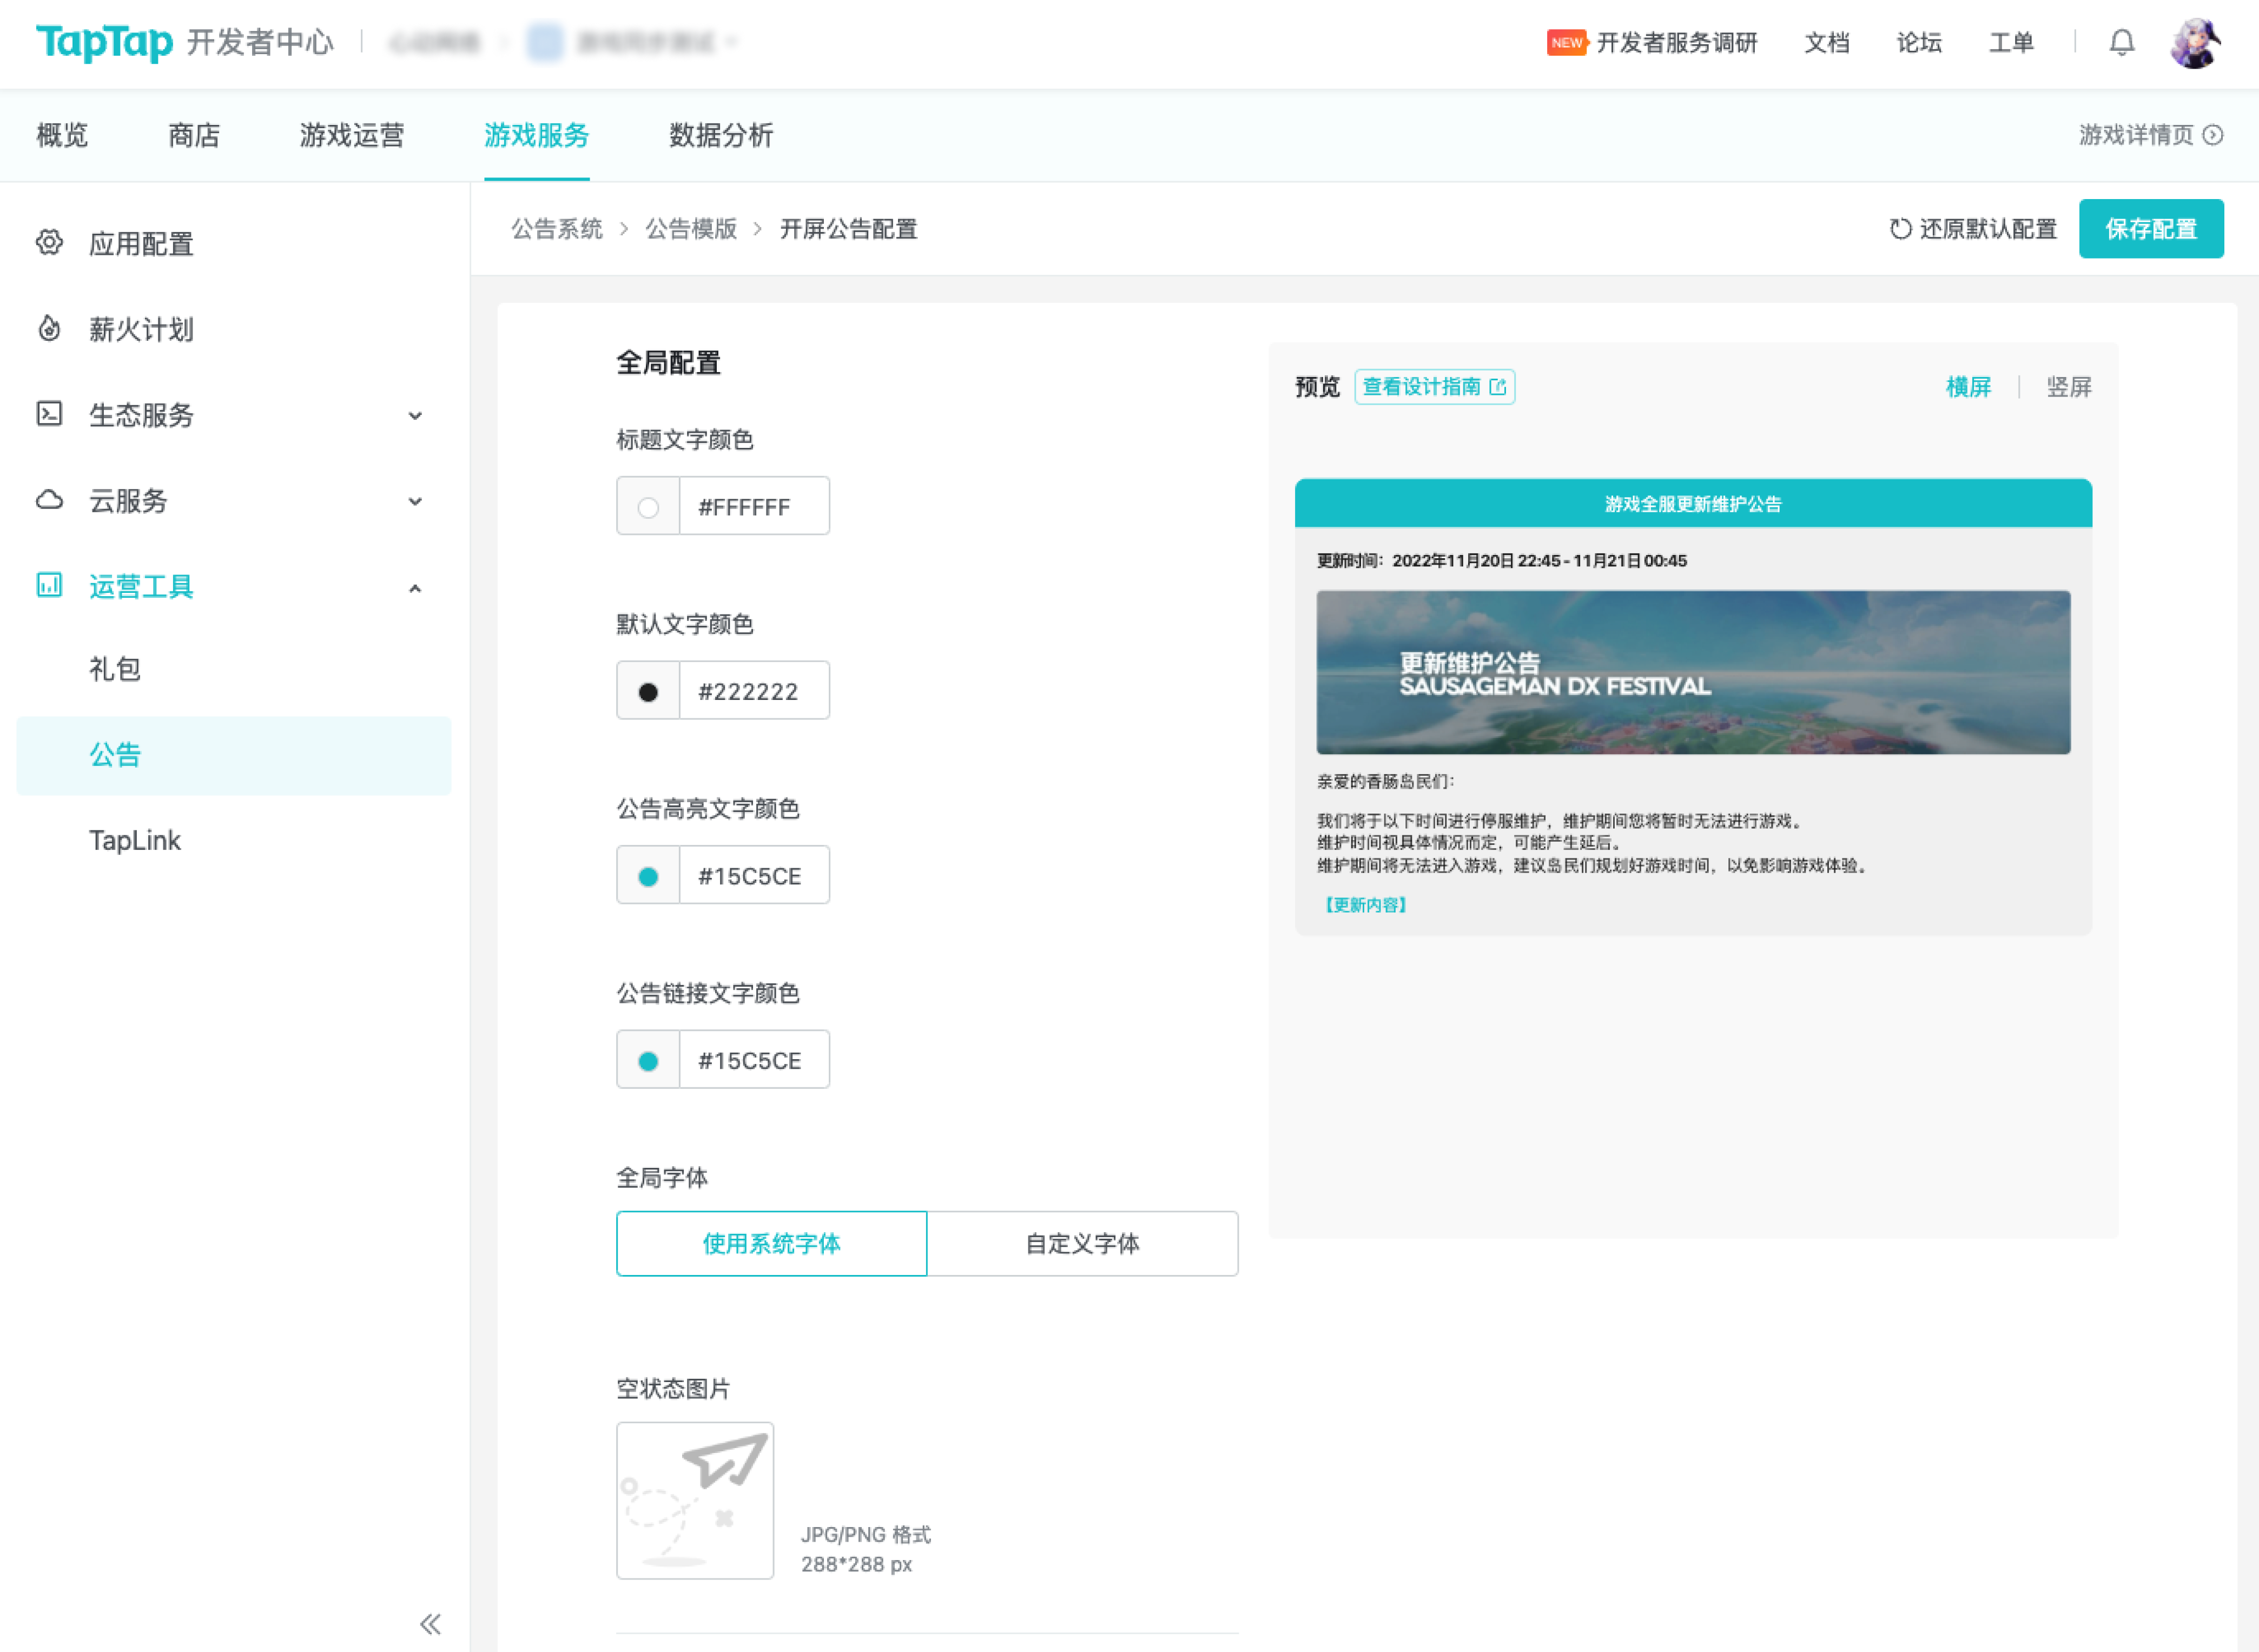This screenshot has height=1652, width=2259.
Task: Click the 薪火计划 flame icon
Action: click(x=49, y=328)
